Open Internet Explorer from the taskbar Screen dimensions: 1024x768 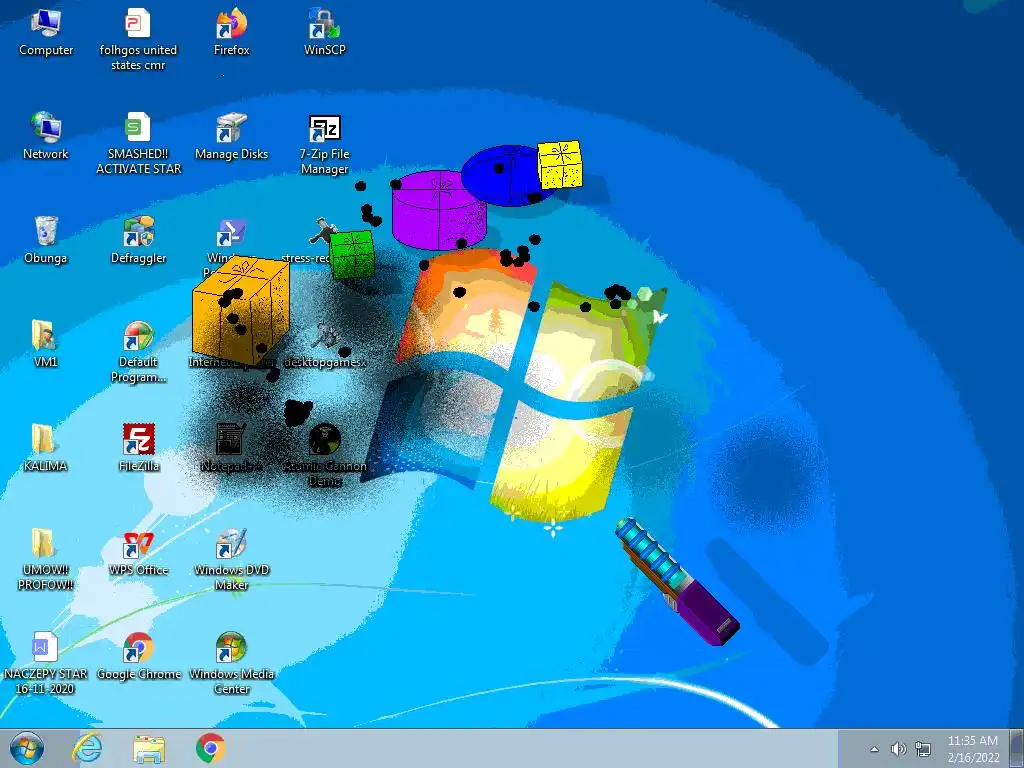pos(88,748)
